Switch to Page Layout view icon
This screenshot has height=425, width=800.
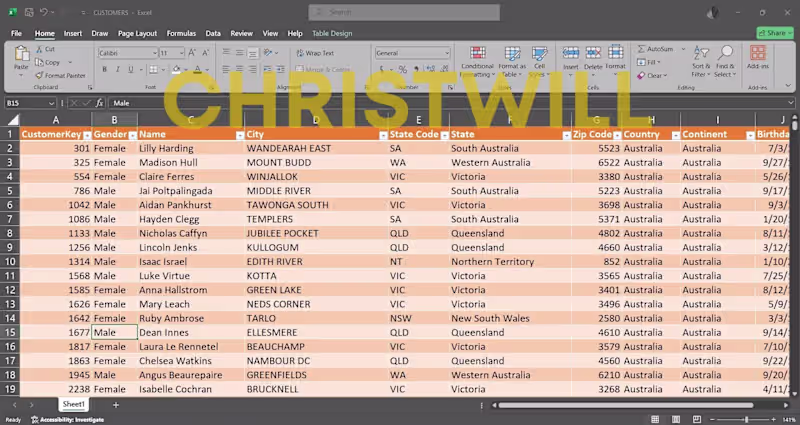tap(676, 419)
